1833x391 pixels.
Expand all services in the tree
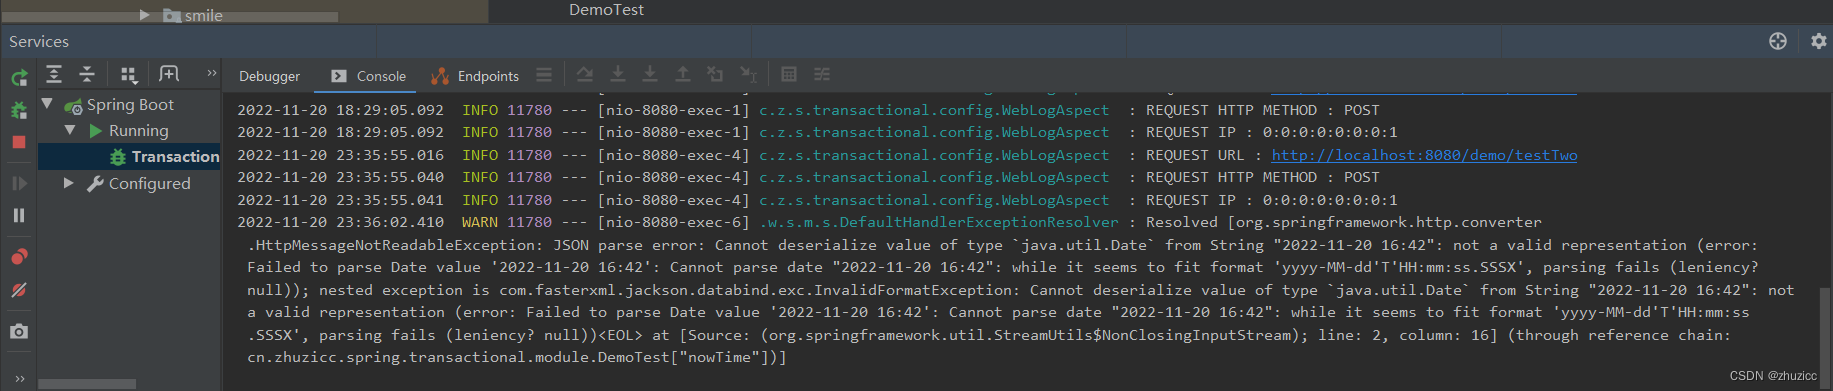pos(54,74)
